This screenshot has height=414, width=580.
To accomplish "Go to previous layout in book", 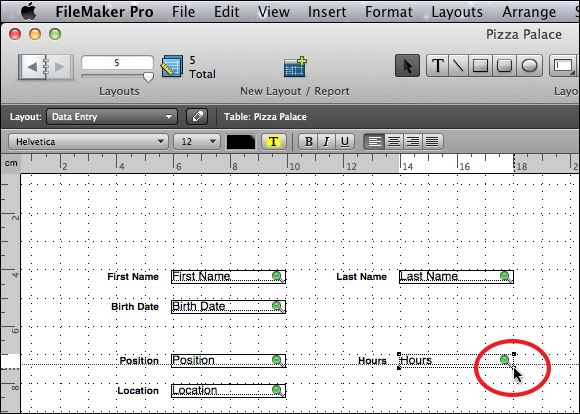I will click(32, 67).
